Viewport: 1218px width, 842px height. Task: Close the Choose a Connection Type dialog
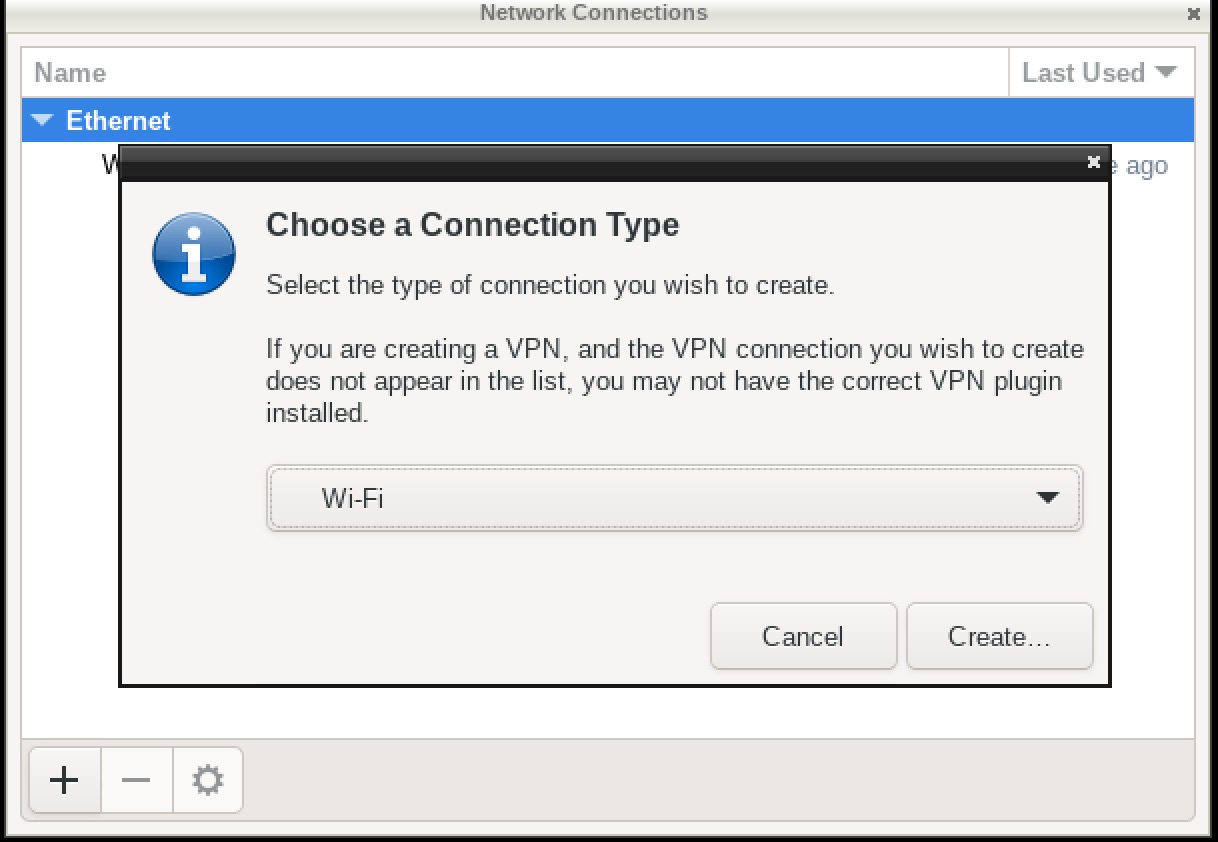(x=1093, y=162)
